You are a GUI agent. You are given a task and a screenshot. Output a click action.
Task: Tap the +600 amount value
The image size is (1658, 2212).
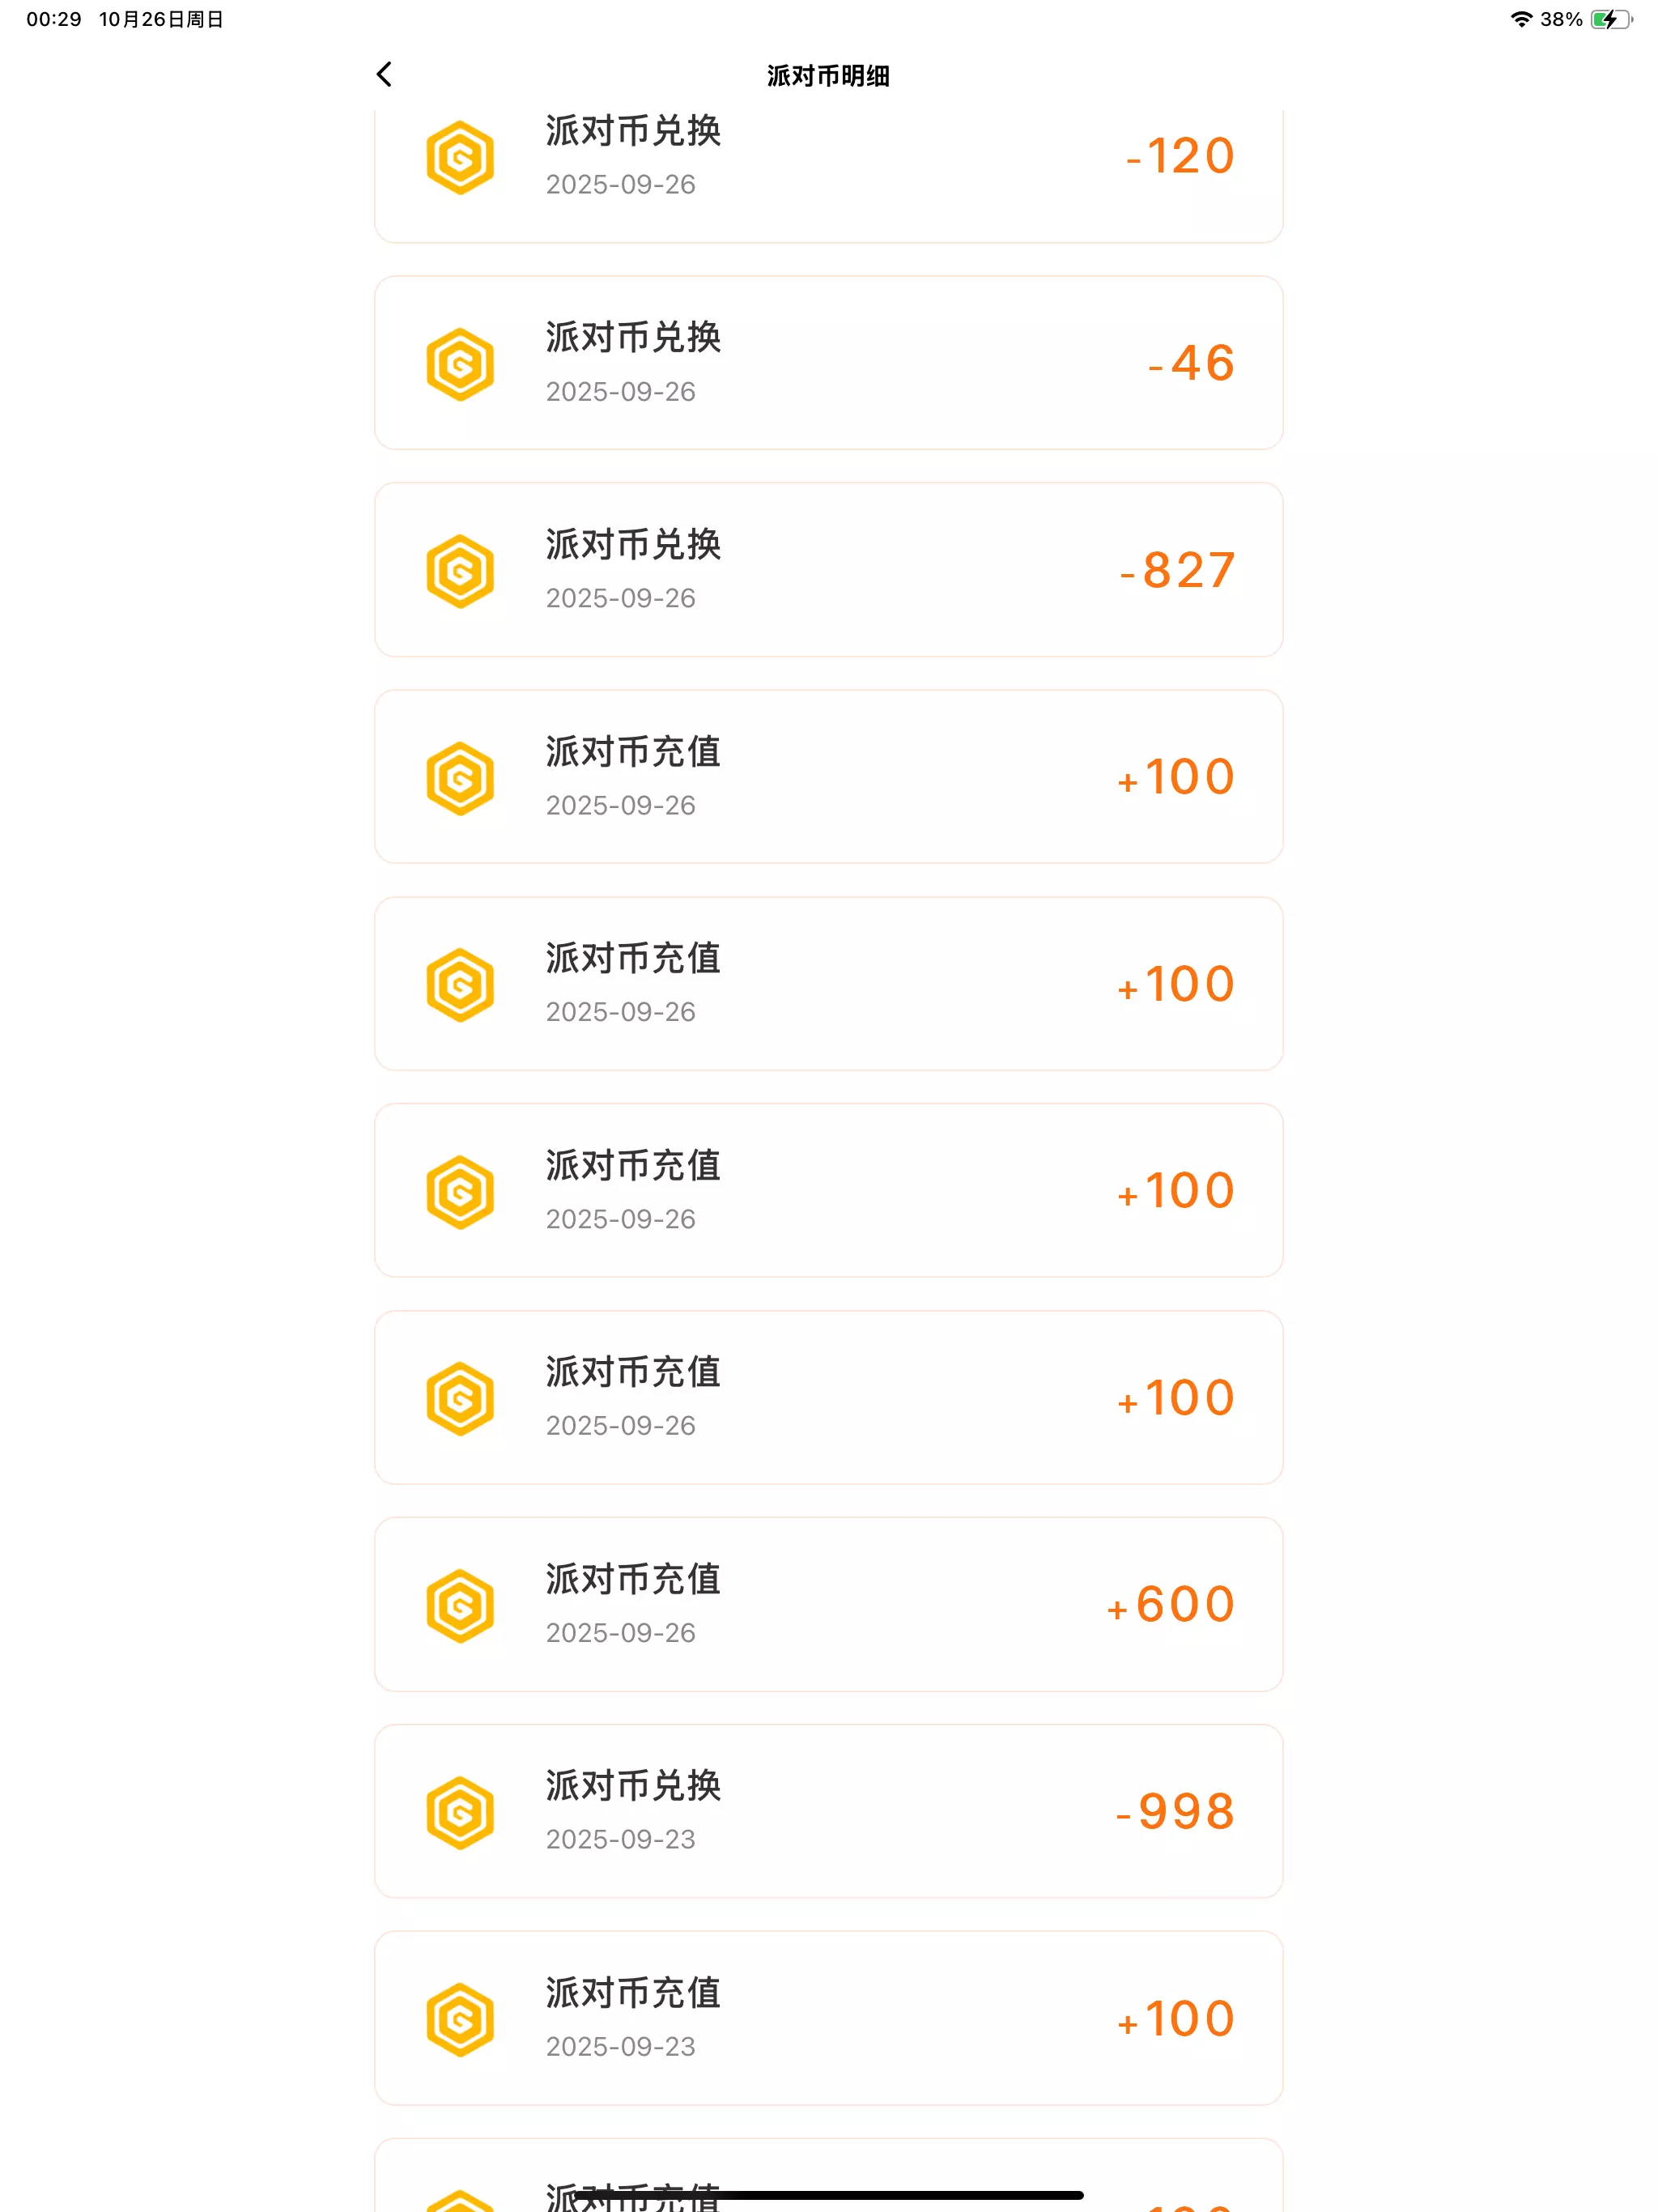[1171, 1605]
